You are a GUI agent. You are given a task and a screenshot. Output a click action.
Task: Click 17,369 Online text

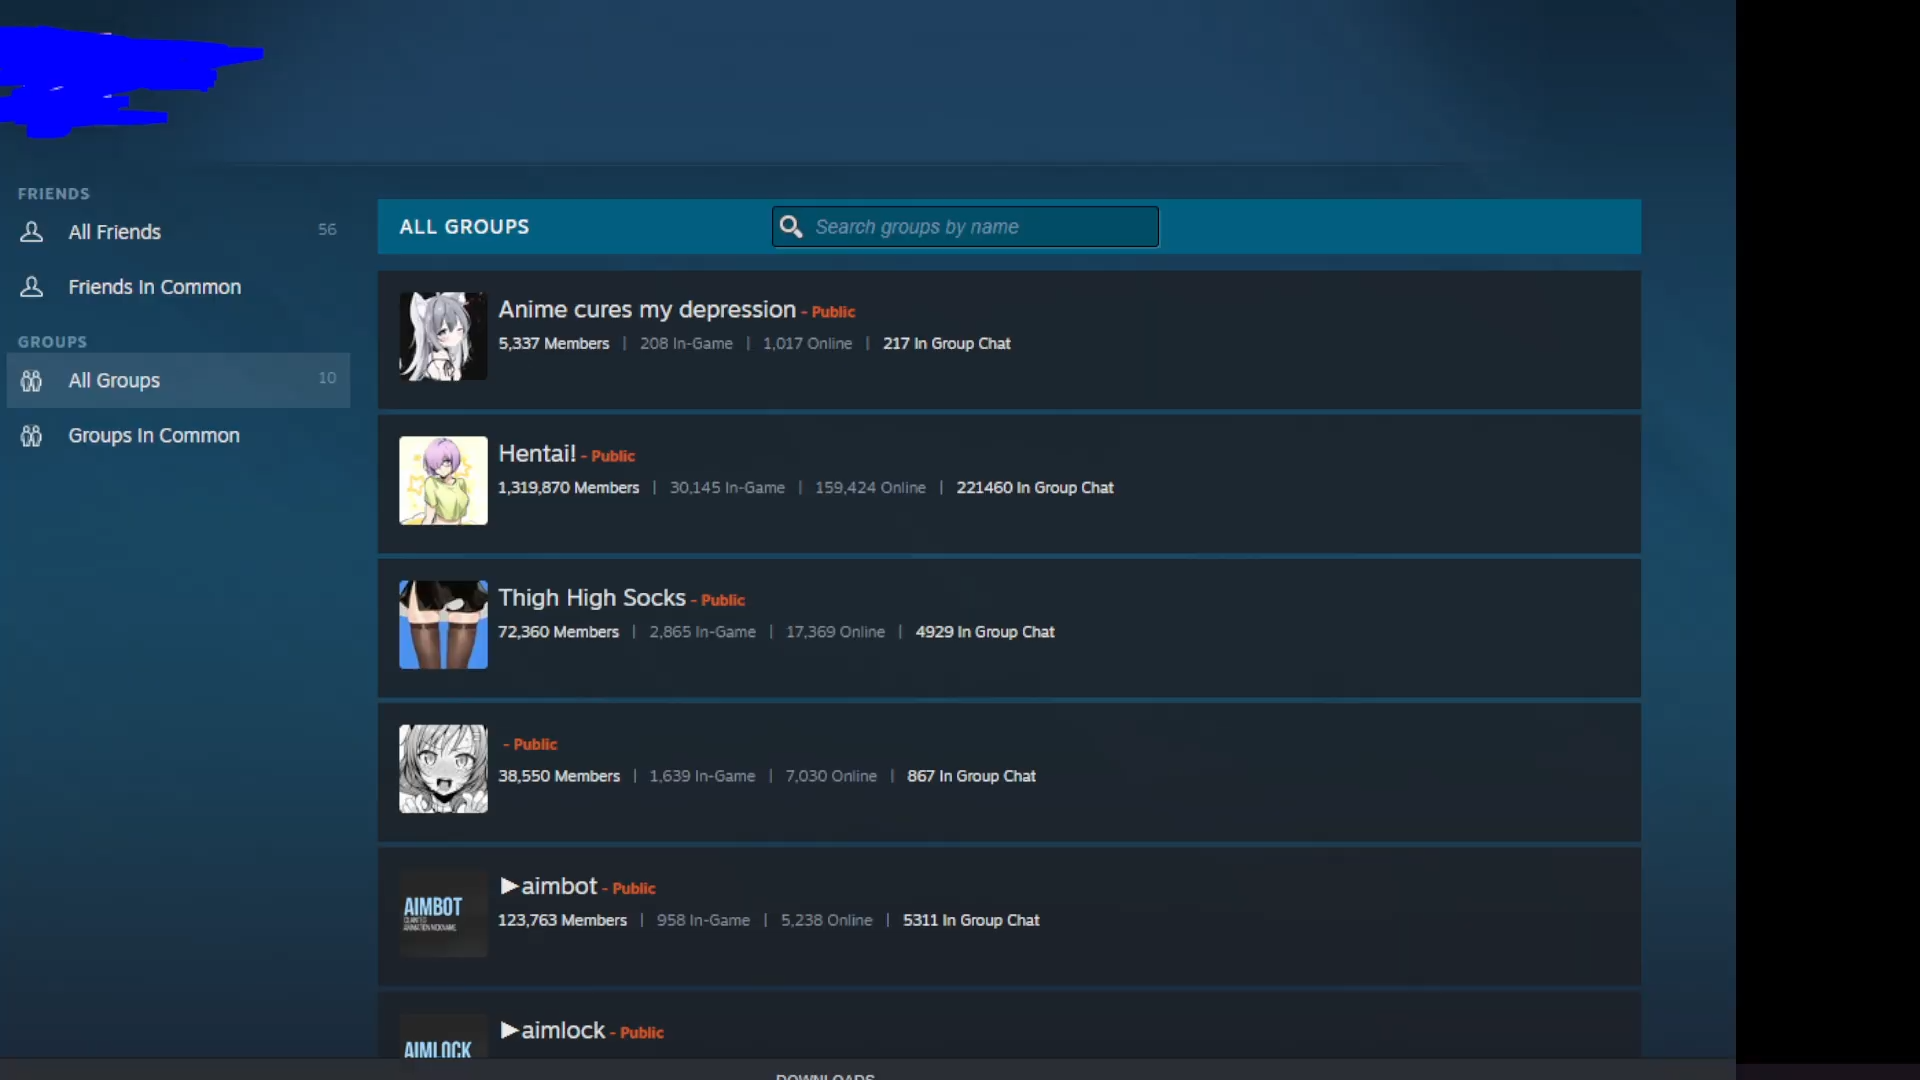pyautogui.click(x=836, y=632)
